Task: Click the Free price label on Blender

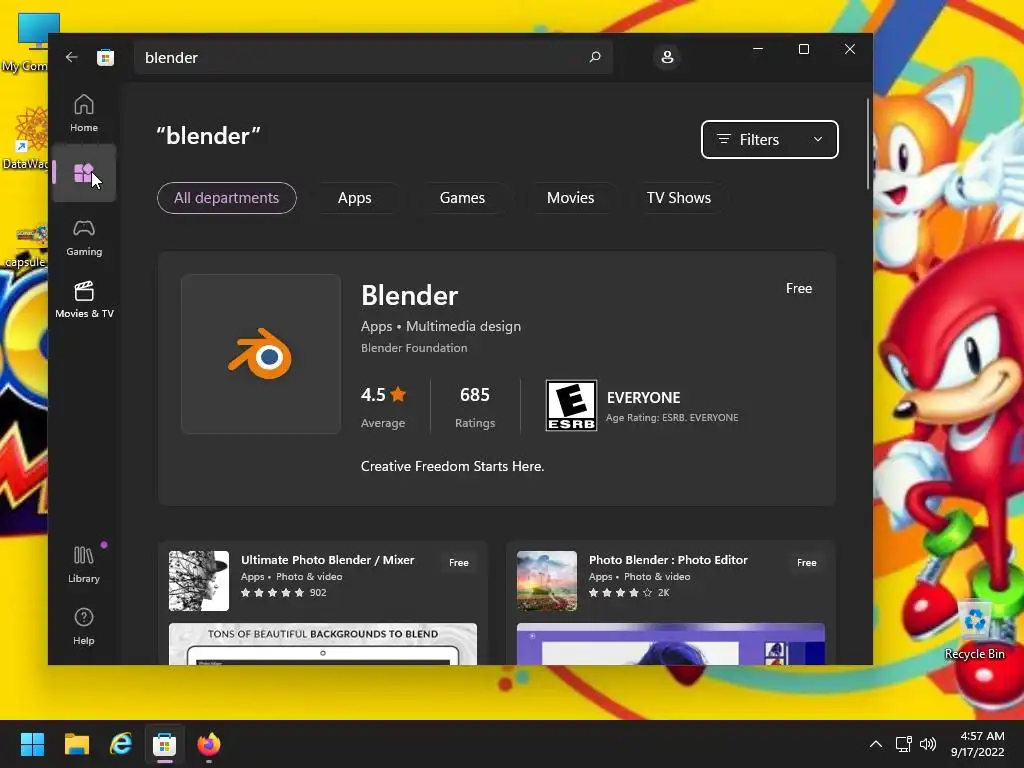Action: 799,288
